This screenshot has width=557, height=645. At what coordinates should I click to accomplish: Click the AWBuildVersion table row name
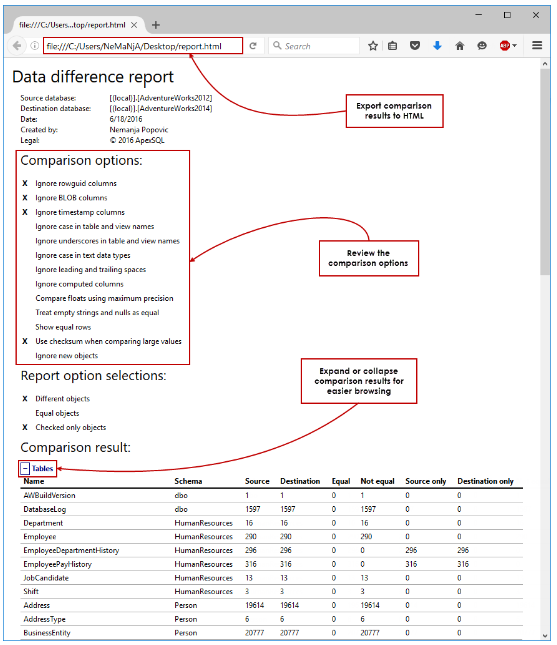(x=49, y=495)
